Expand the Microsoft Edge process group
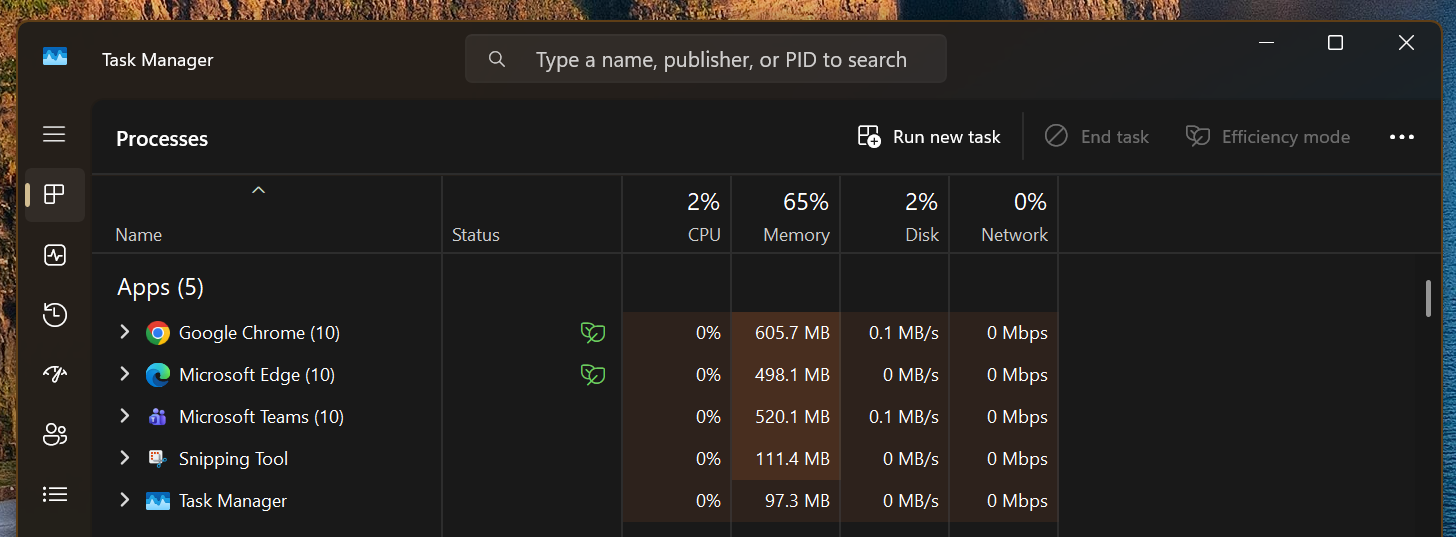Viewport: 1456px width, 537px height. (x=125, y=374)
